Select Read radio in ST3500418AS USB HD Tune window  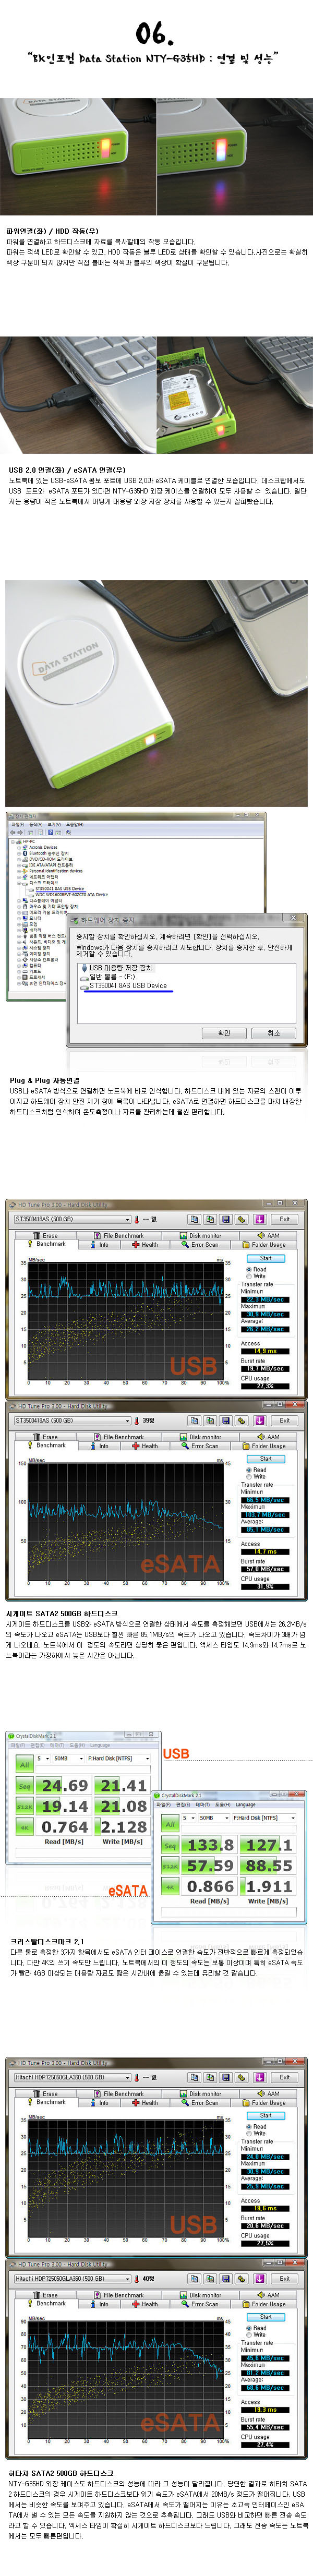point(257,1269)
